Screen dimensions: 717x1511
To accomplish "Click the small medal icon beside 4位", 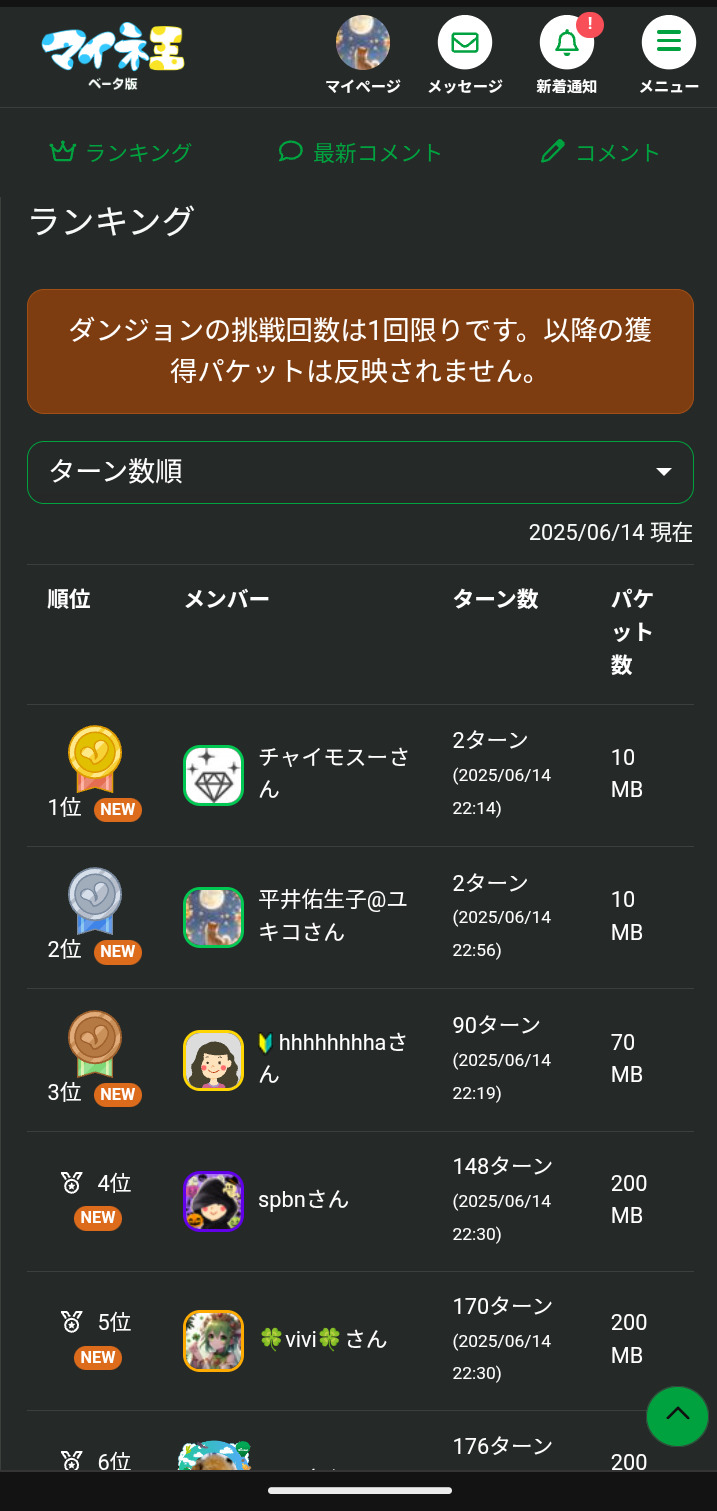I will [x=71, y=1184].
